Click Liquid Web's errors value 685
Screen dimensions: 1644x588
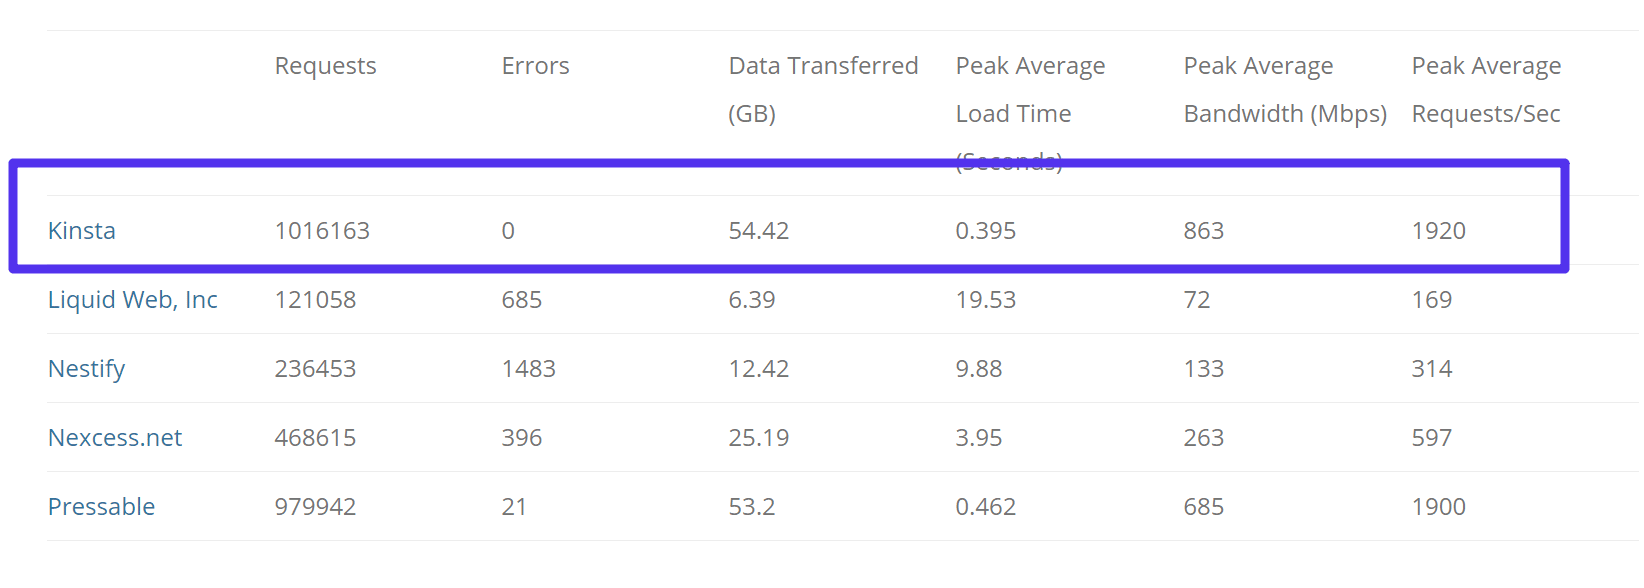[522, 300]
